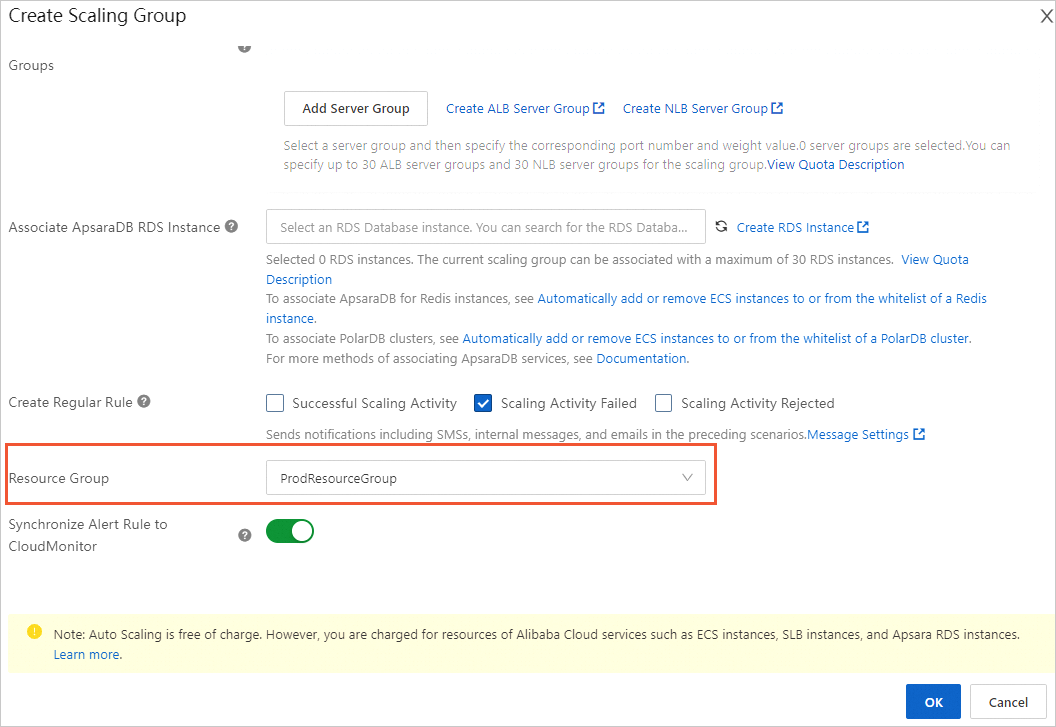
Task: Check the Successful Scaling Activity checkbox
Action: point(275,403)
